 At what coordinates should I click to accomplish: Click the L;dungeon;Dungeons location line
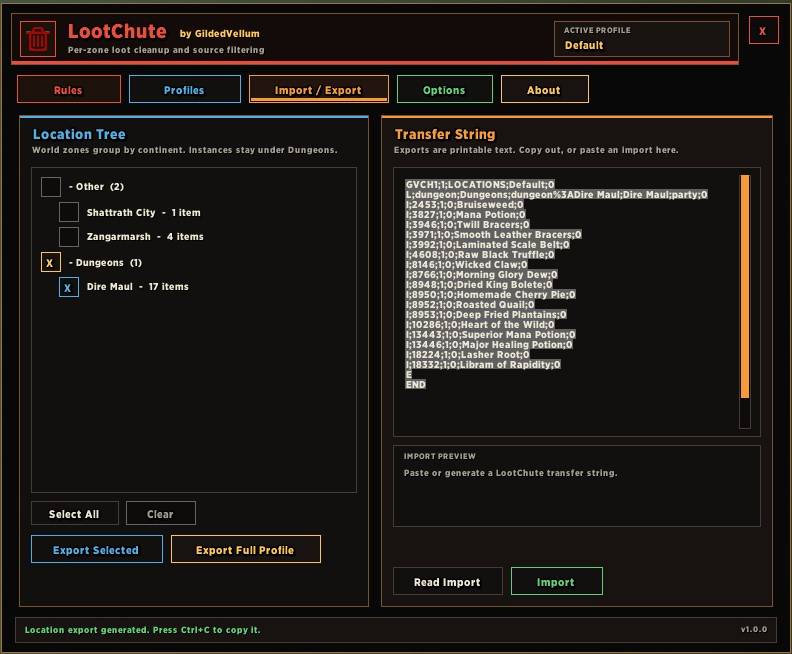pos(556,194)
